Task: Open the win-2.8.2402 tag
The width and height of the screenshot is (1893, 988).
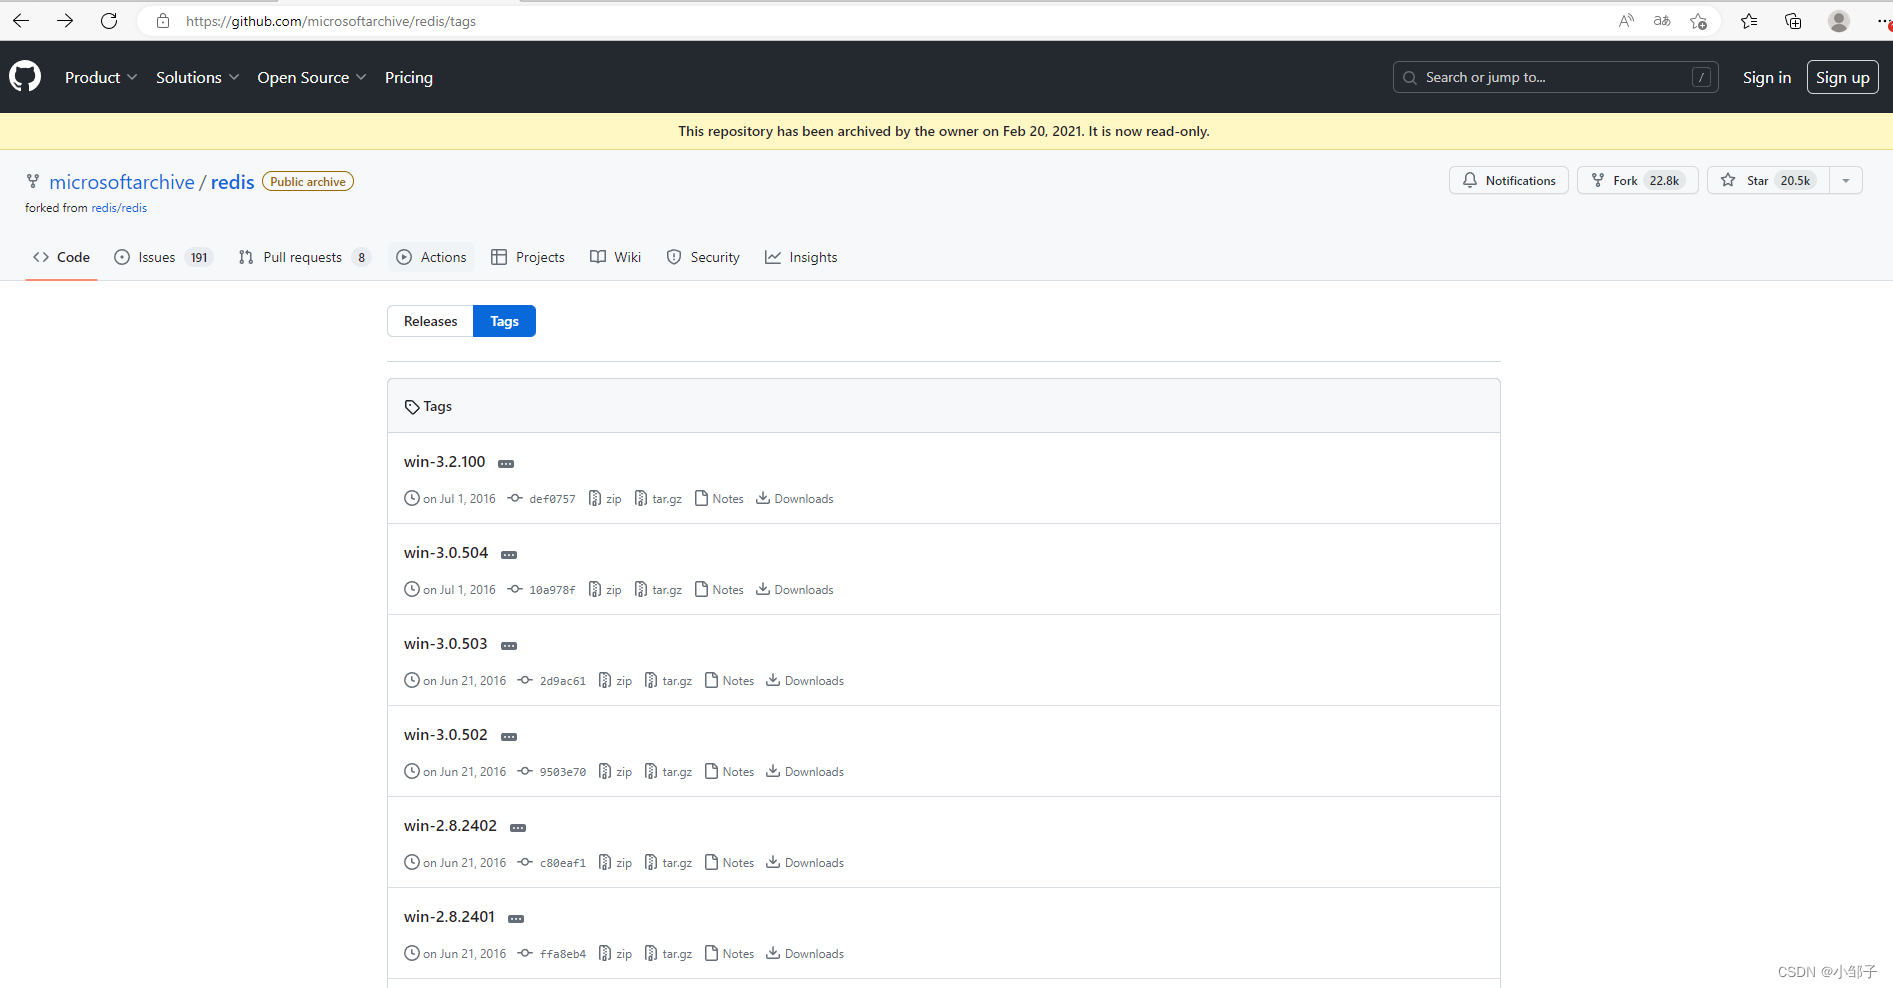Action: coord(450,826)
